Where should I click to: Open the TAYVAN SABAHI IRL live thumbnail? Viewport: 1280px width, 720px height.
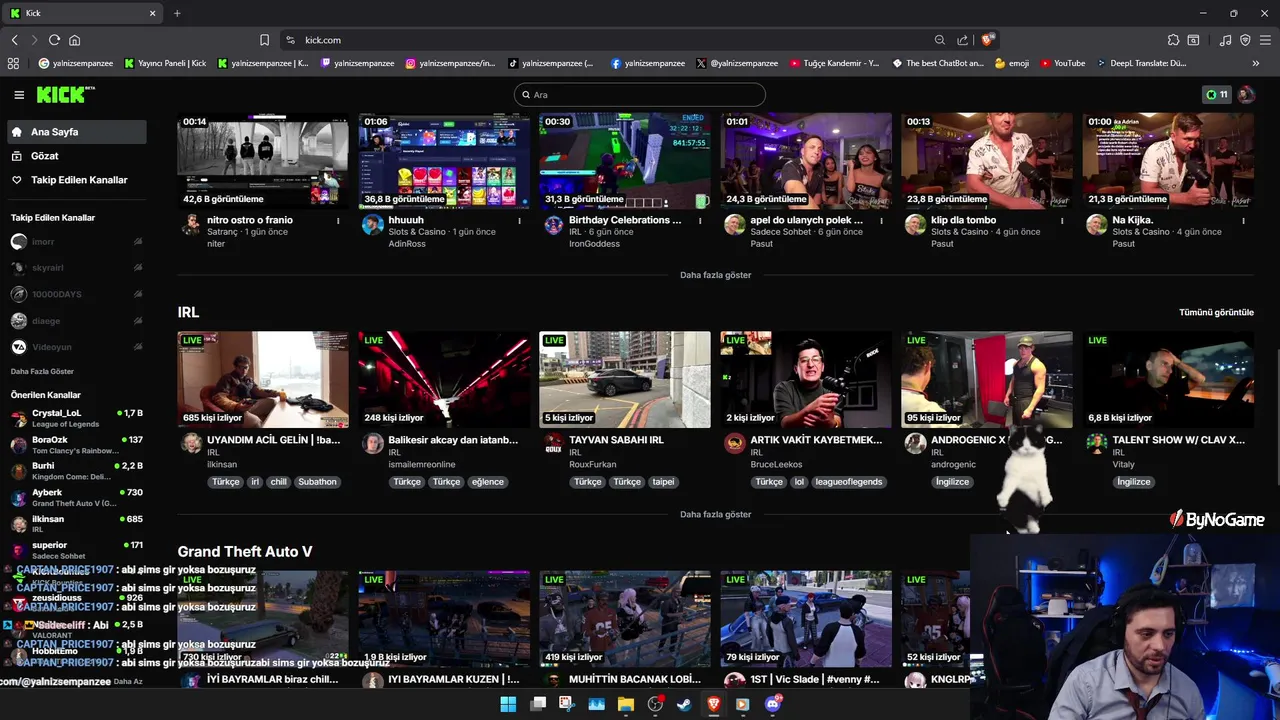625,379
